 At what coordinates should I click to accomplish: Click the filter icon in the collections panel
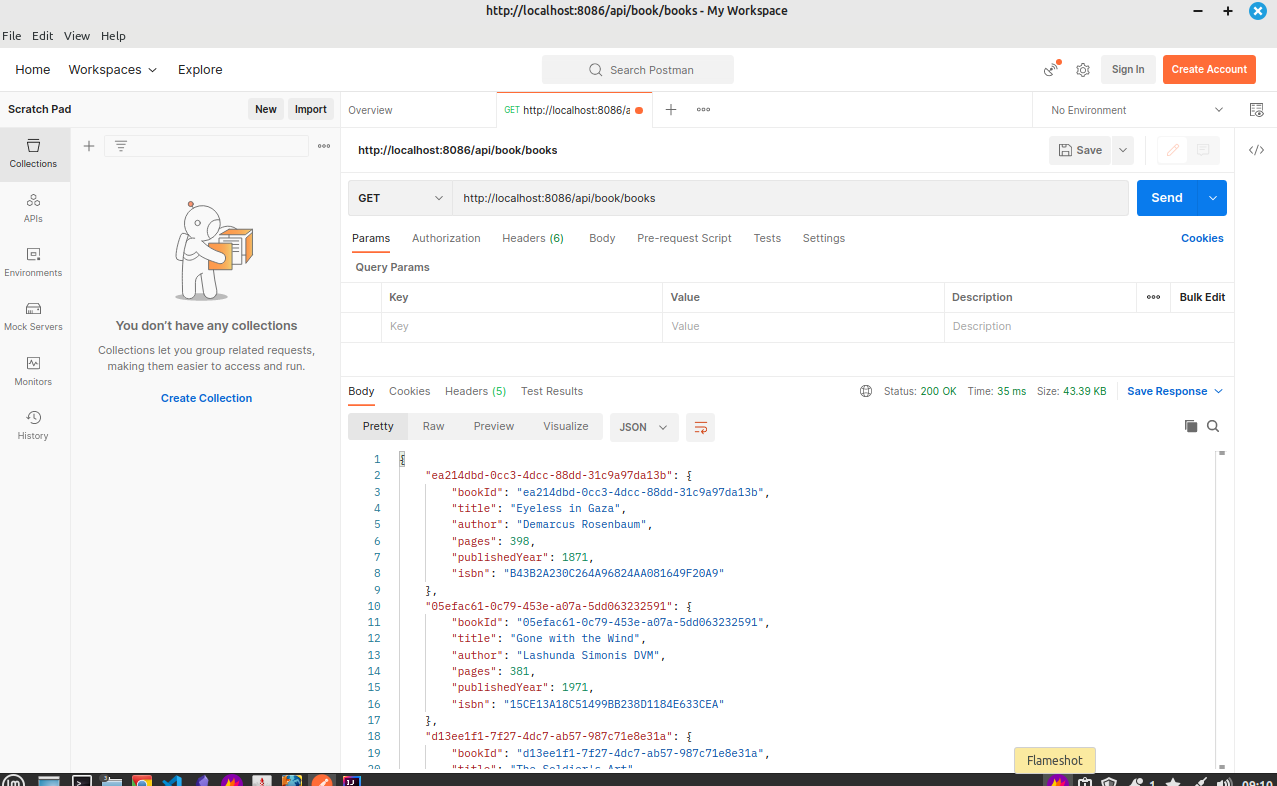pyautogui.click(x=121, y=146)
